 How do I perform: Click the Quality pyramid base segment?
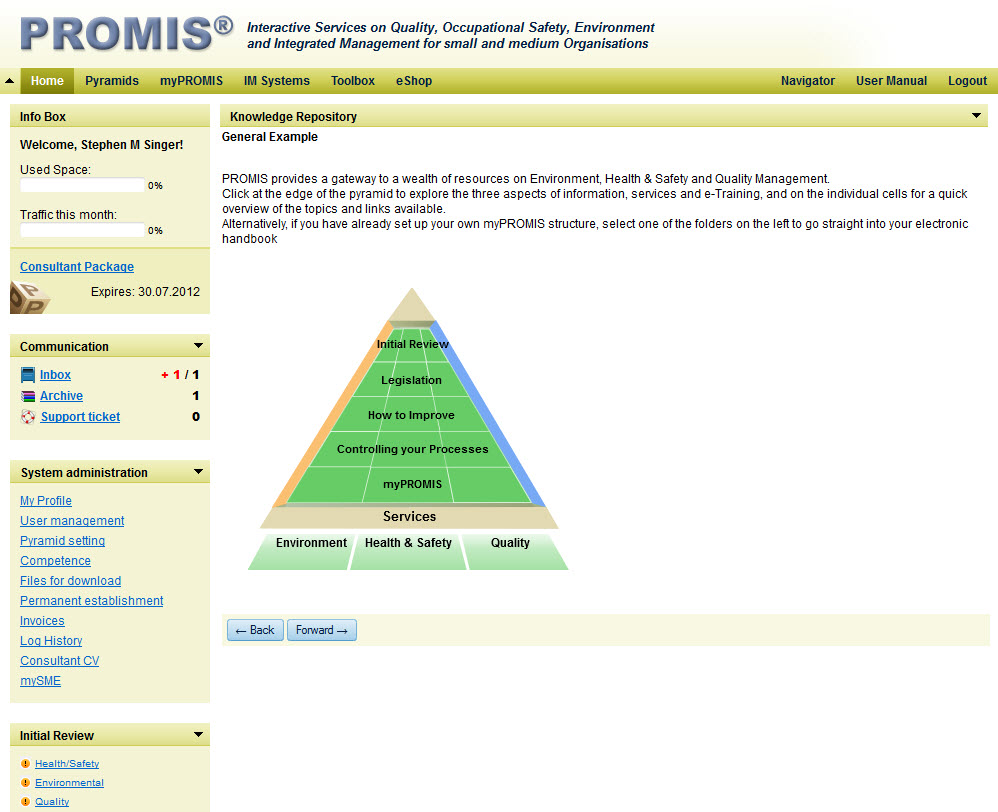[515, 551]
